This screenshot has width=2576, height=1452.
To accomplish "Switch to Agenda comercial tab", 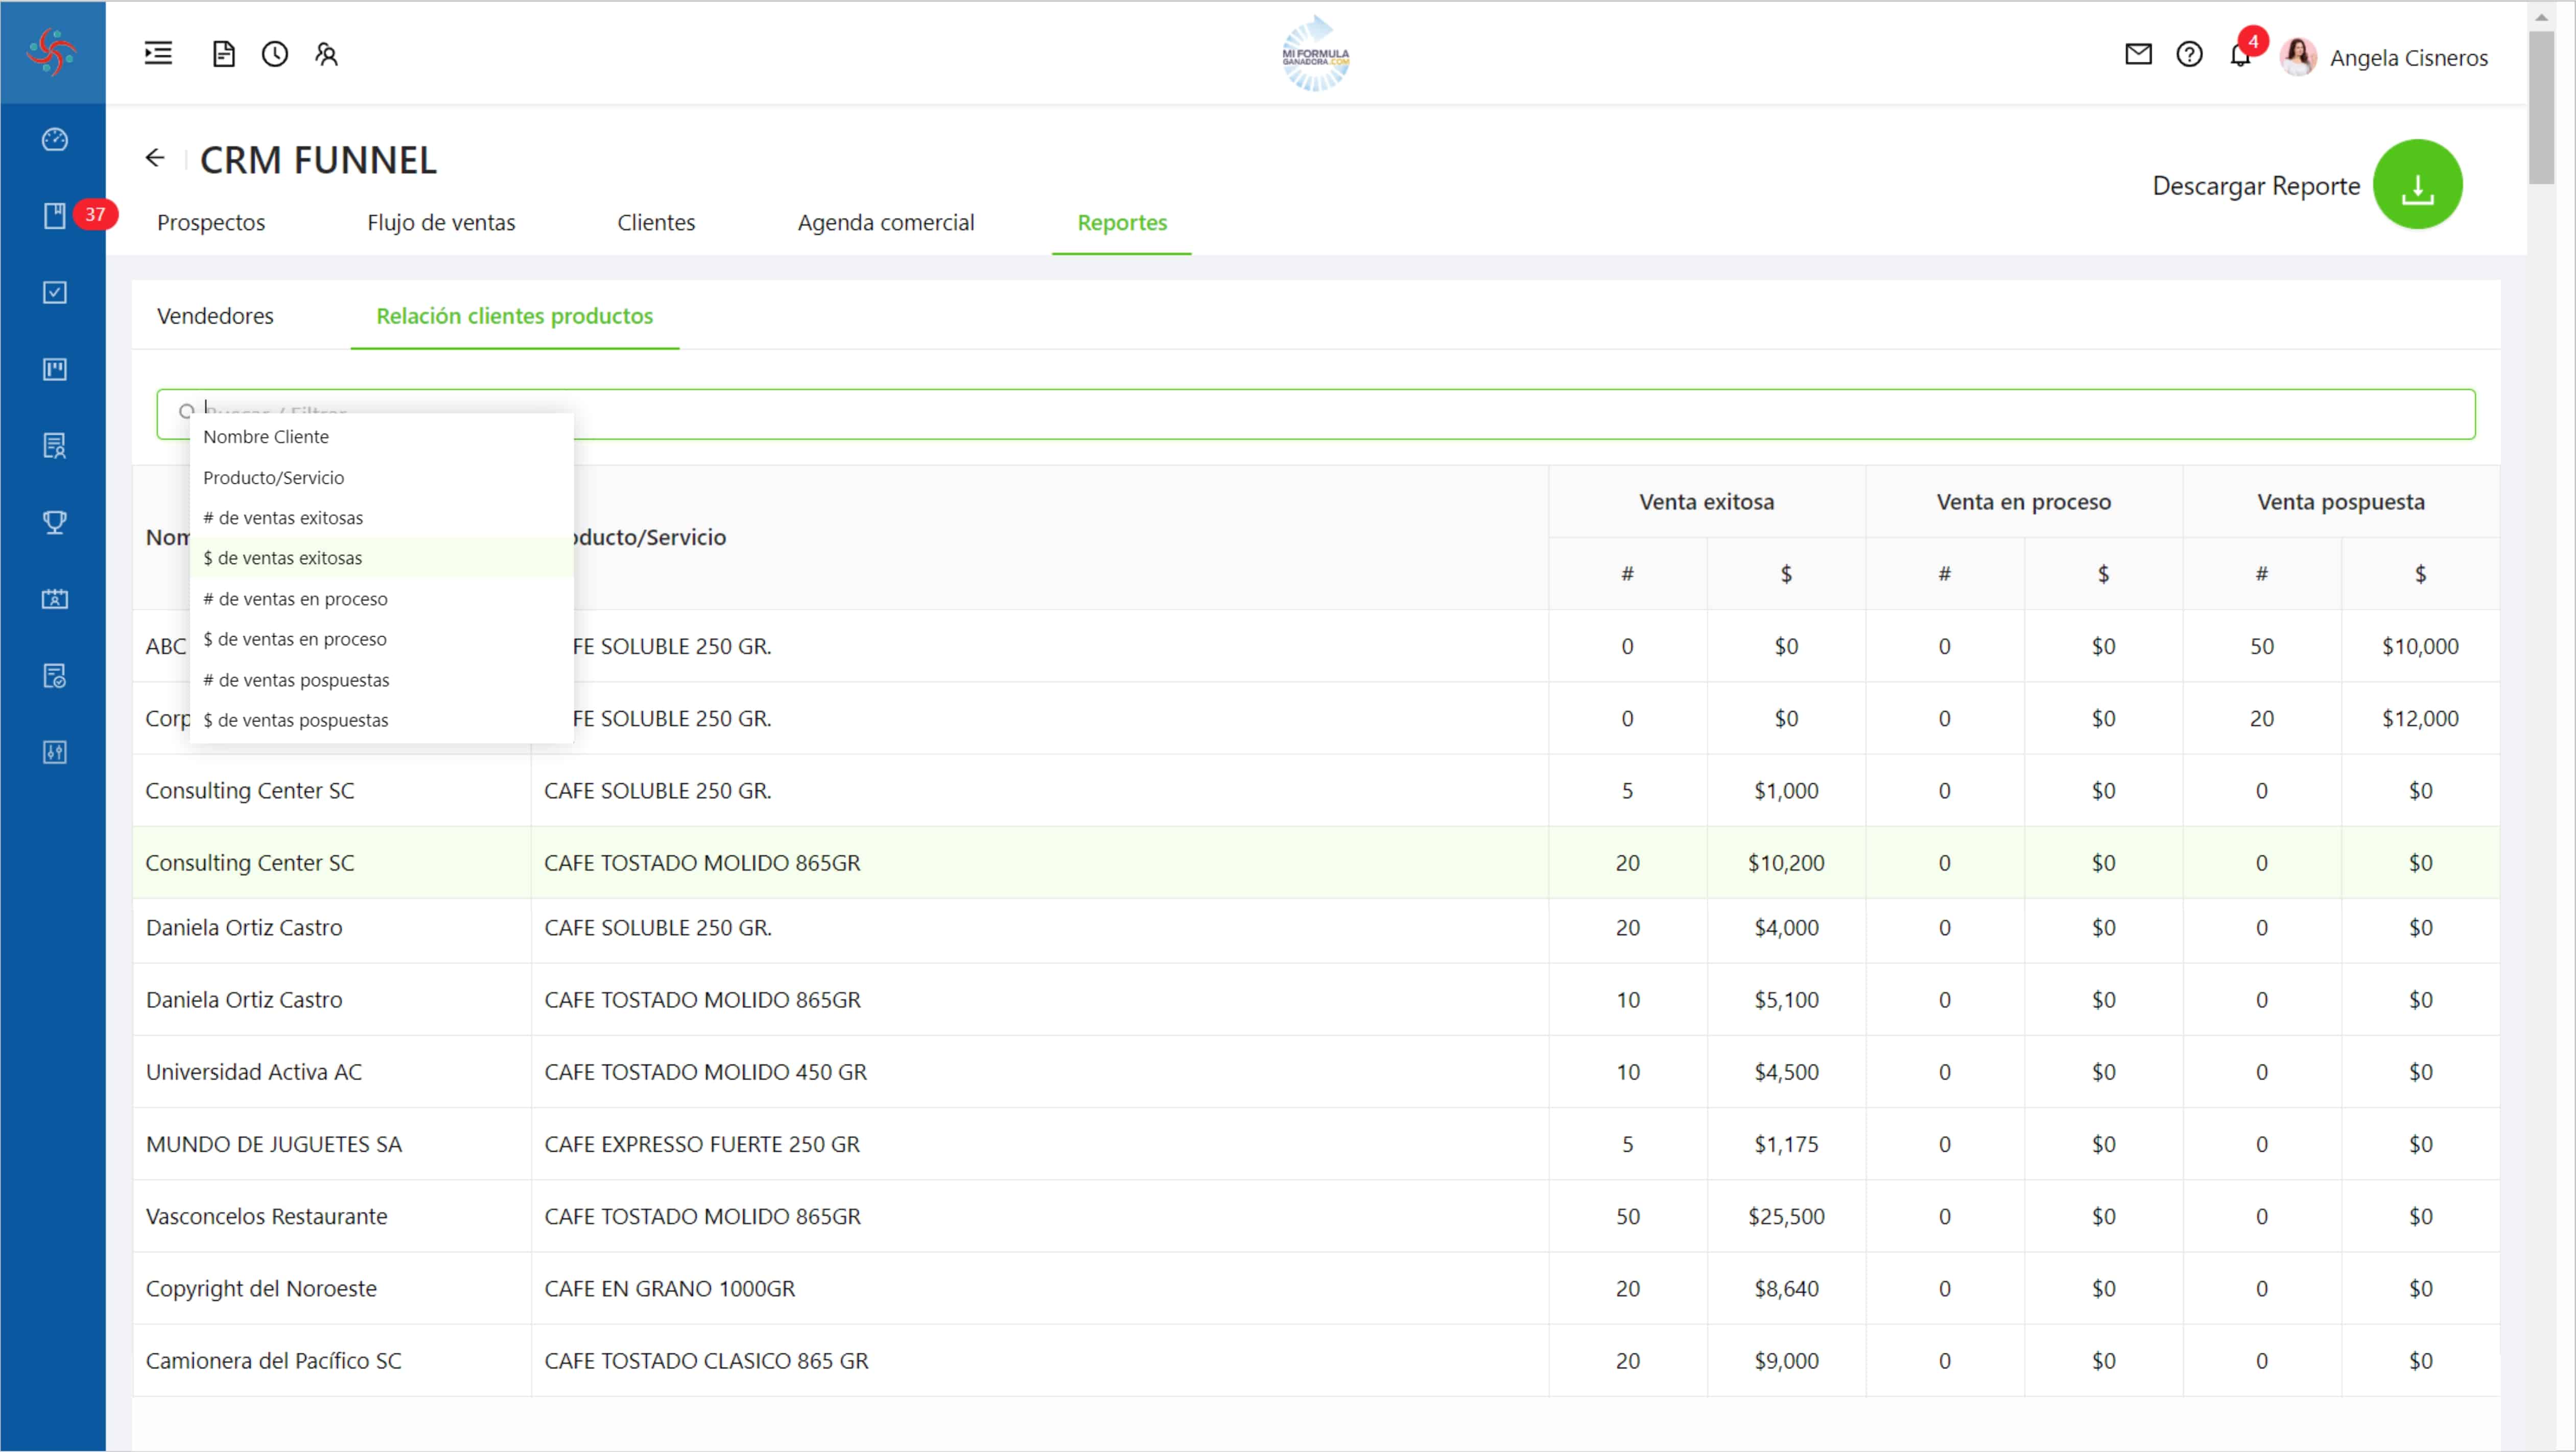I will (x=885, y=222).
